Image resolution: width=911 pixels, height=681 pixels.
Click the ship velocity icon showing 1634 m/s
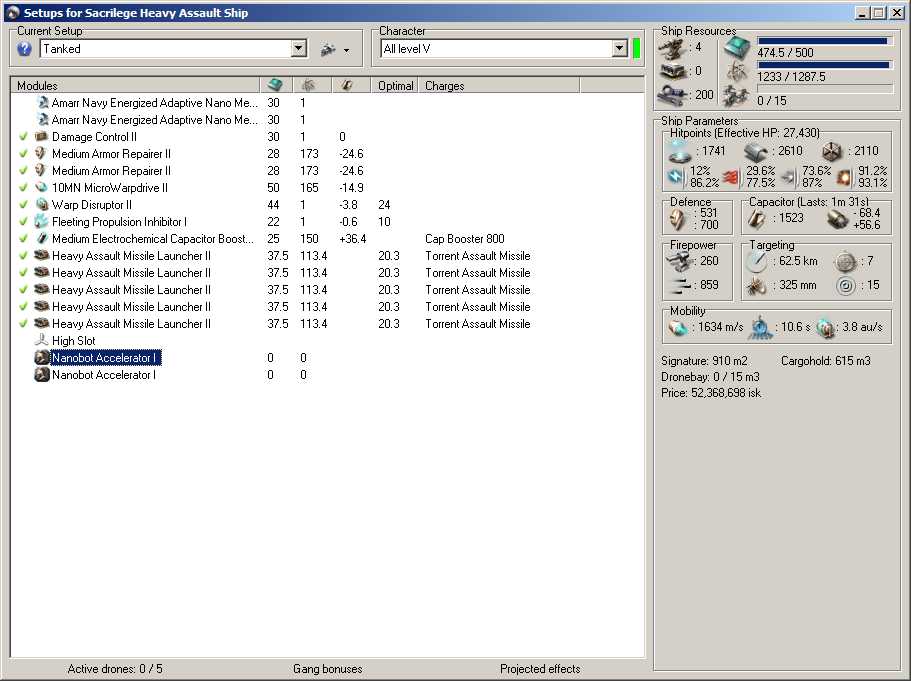pos(679,328)
